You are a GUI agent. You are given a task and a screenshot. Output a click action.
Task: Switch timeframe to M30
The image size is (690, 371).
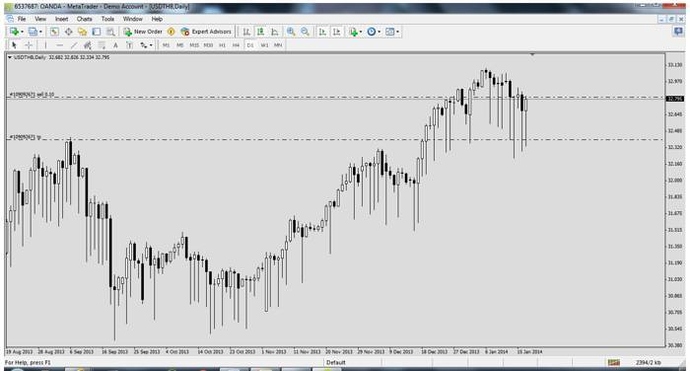208,45
